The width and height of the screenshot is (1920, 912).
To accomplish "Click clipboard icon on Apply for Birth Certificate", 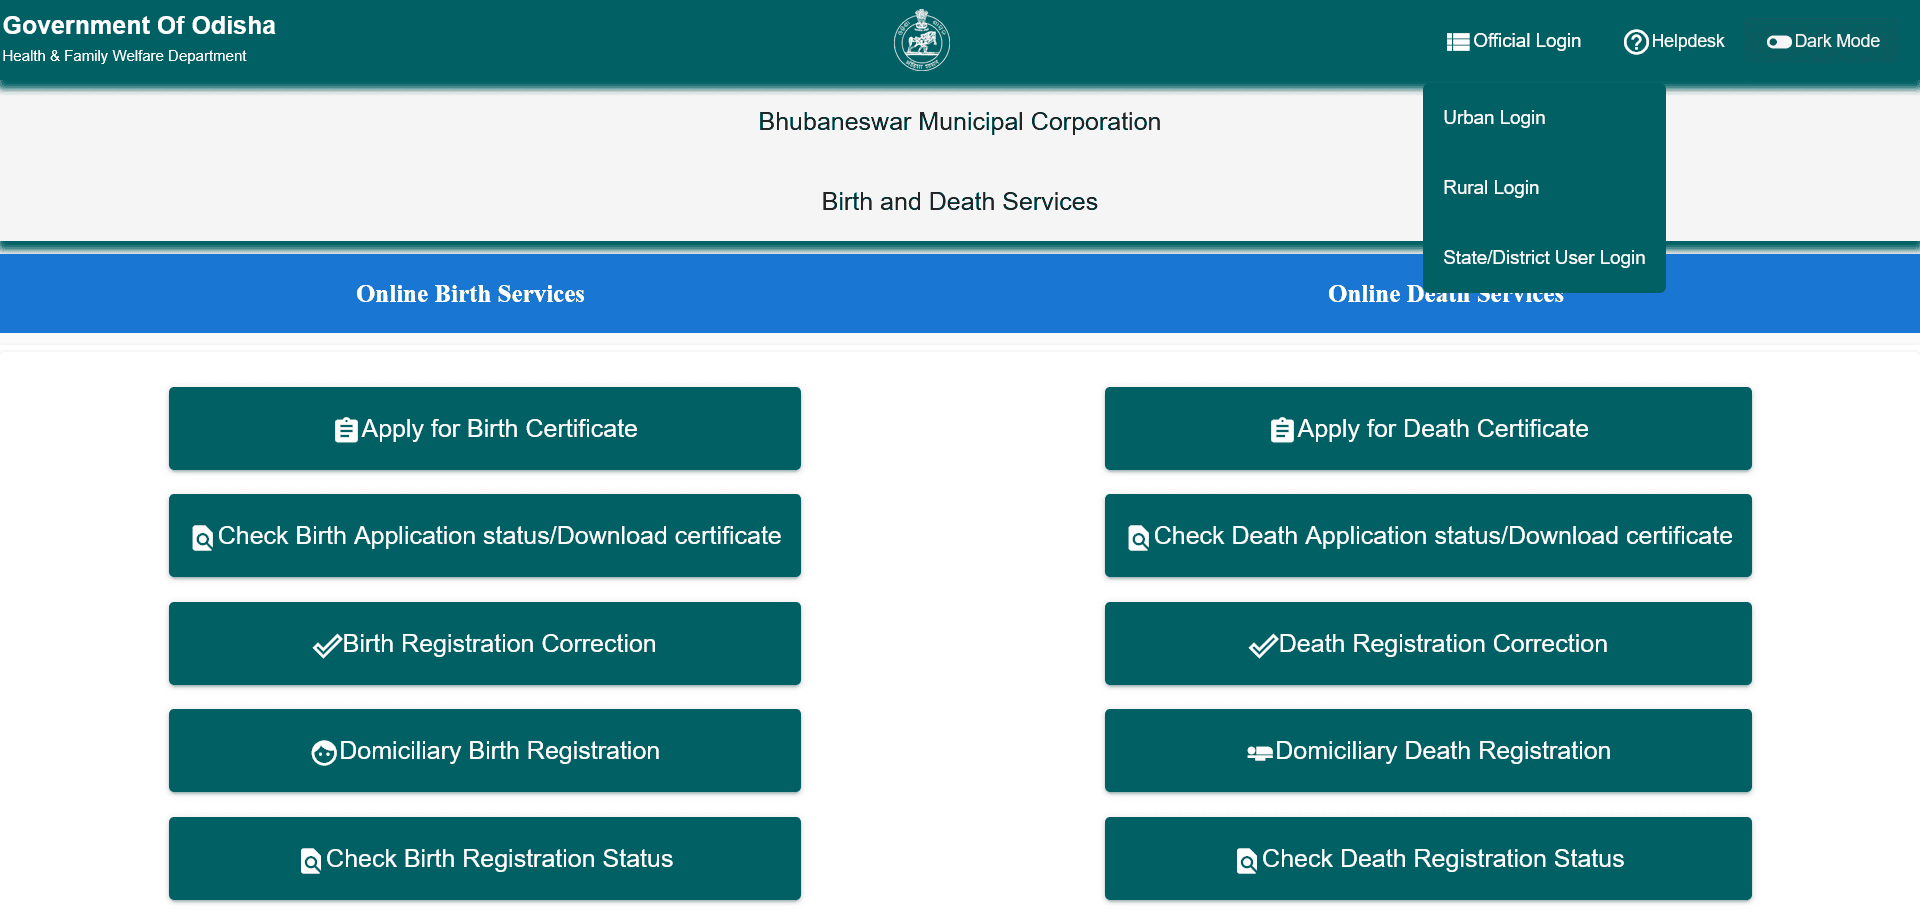I will click(346, 430).
